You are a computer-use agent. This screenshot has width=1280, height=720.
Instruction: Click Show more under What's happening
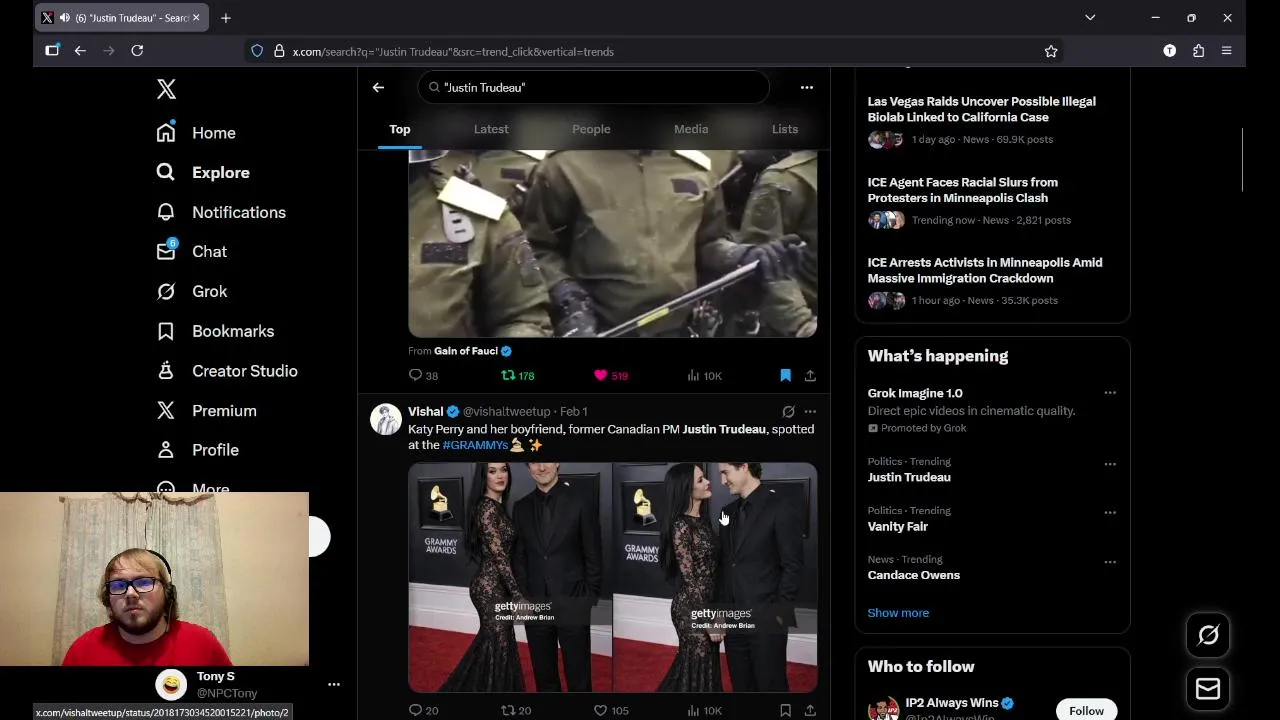coord(898,613)
